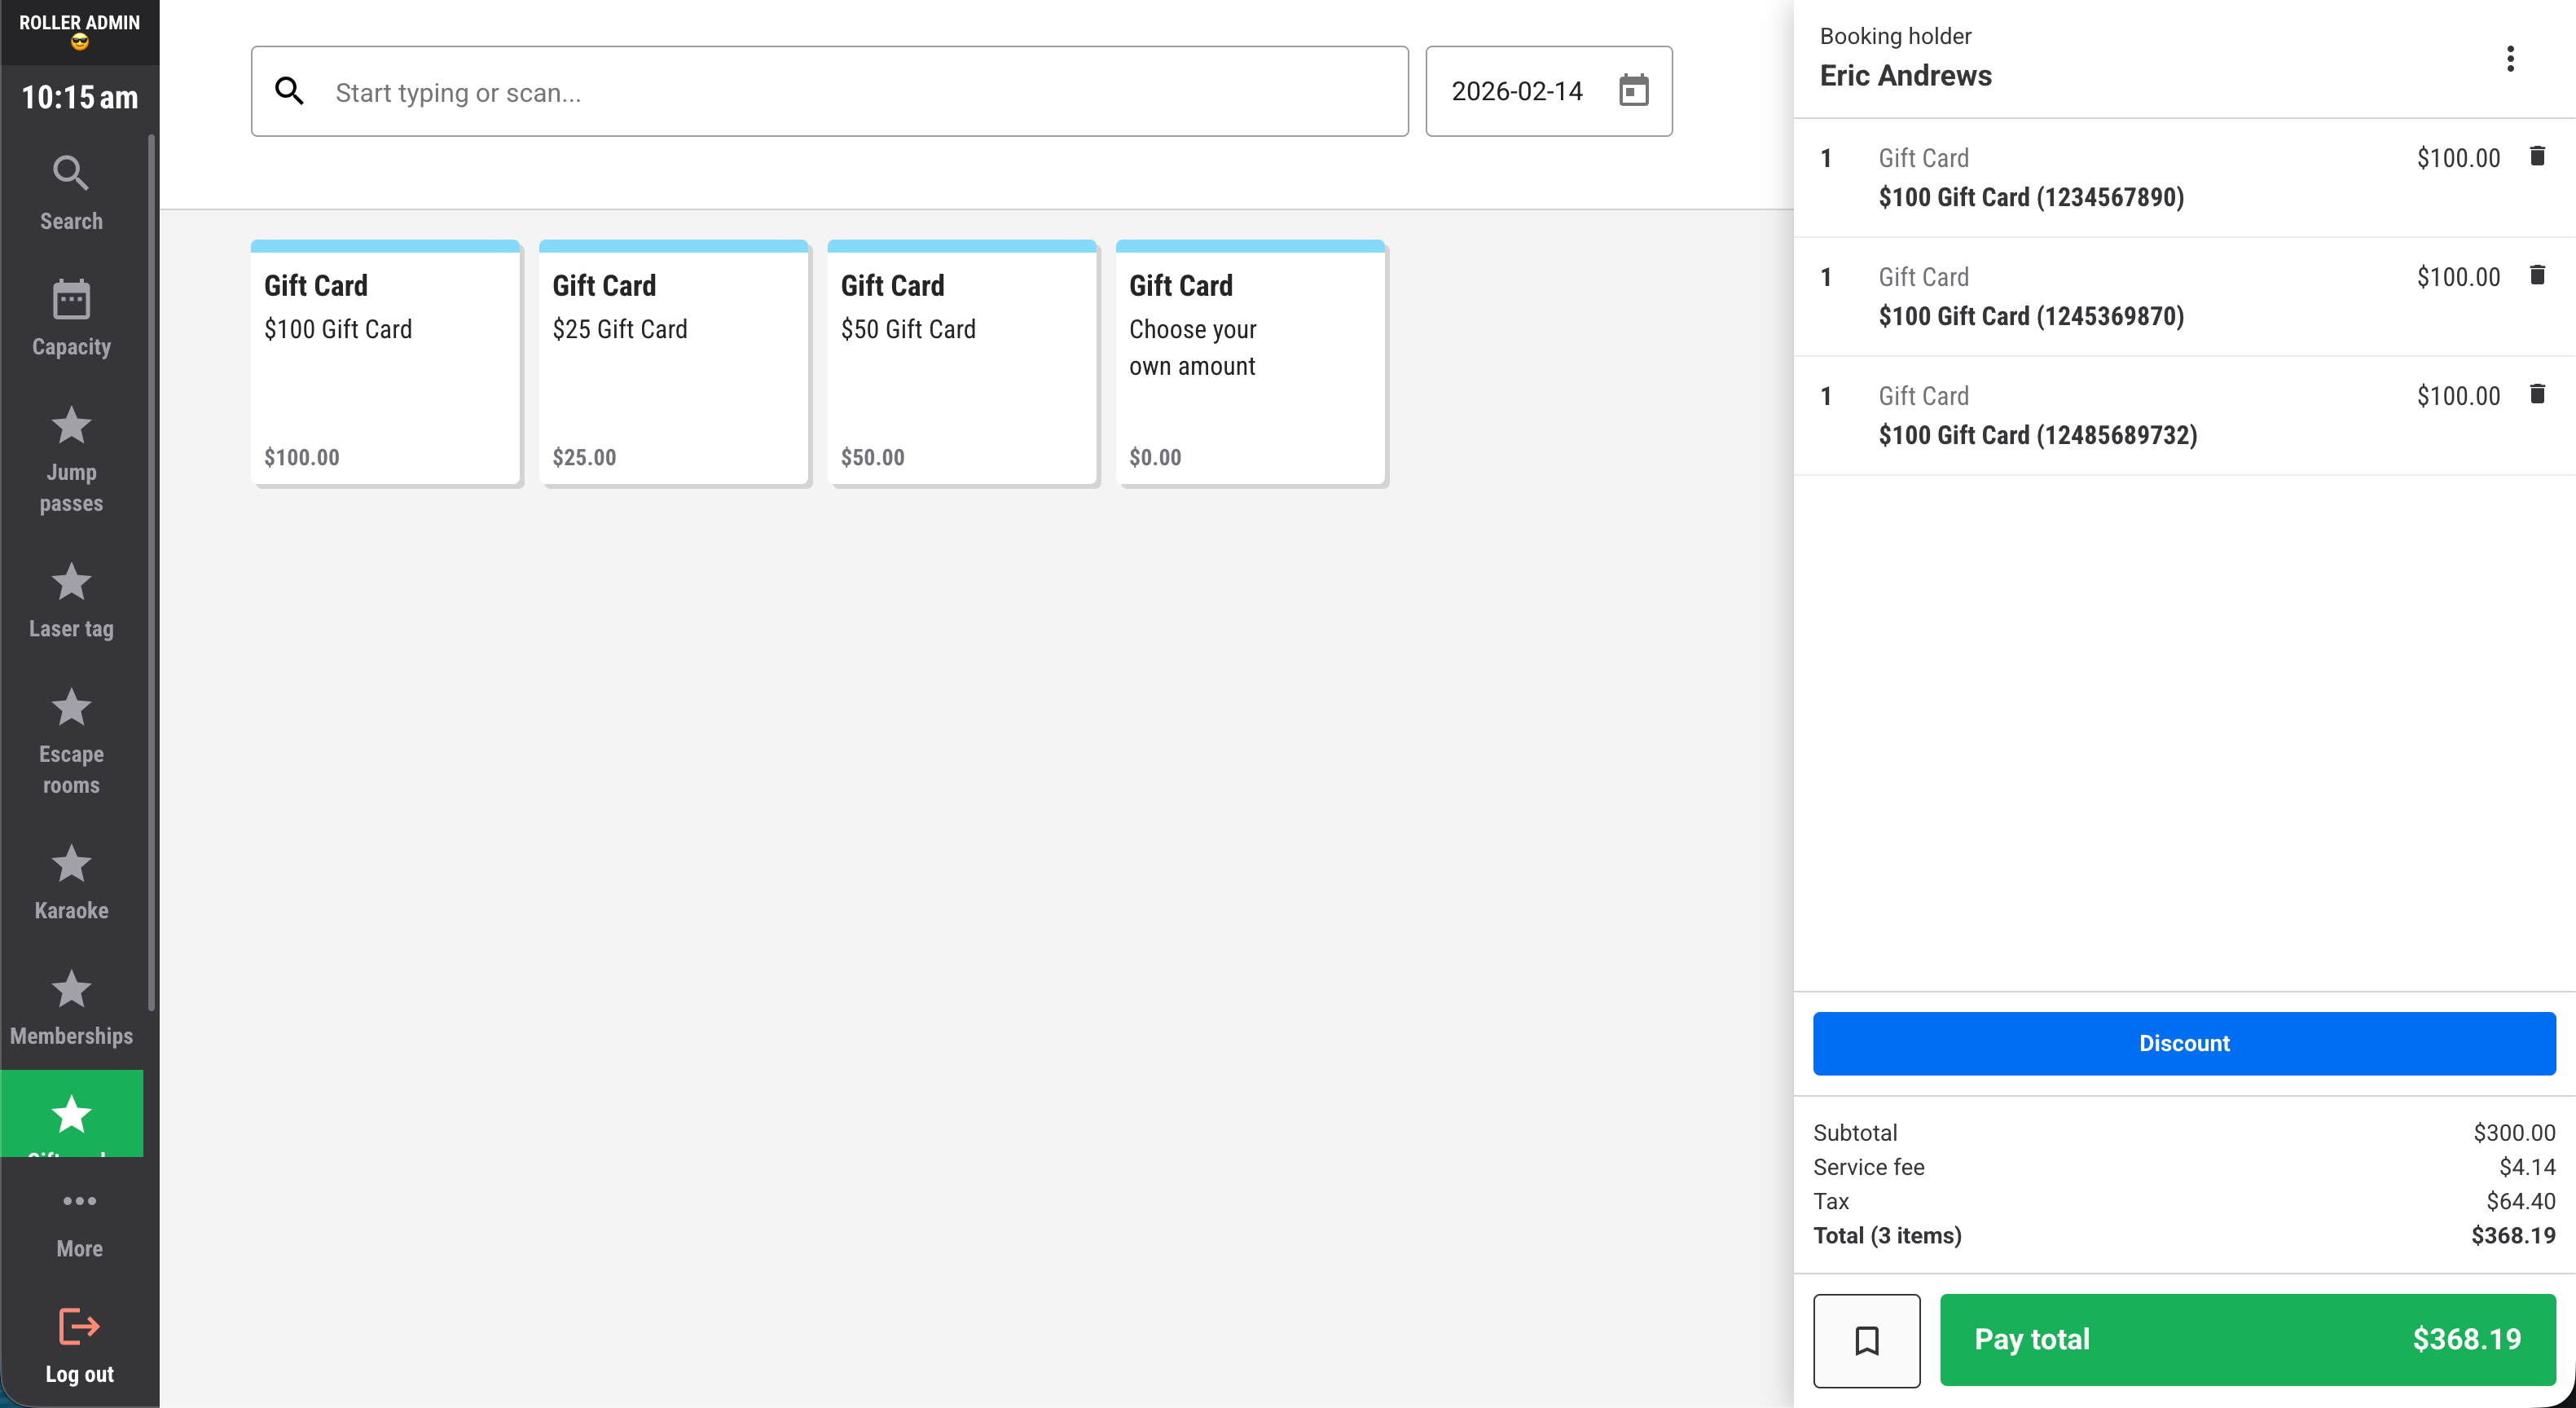Select the Escape rooms category

pos(71,741)
